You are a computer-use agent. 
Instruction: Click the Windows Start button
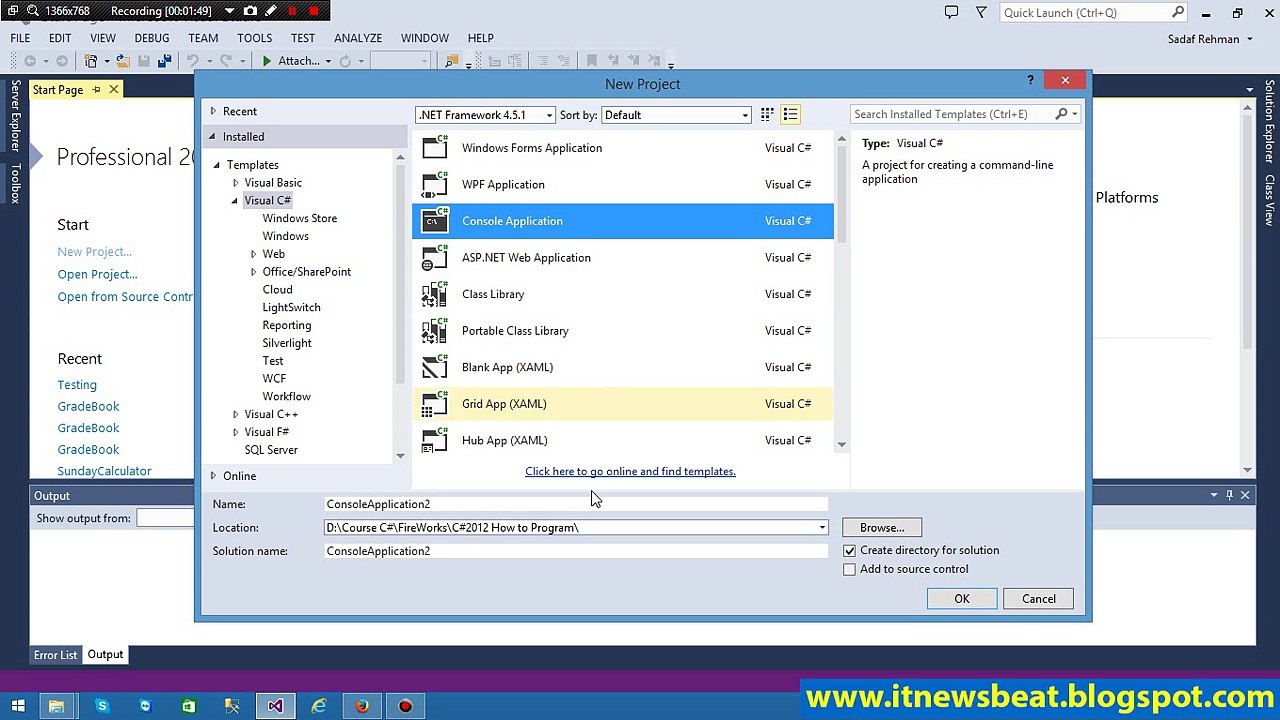tap(17, 706)
